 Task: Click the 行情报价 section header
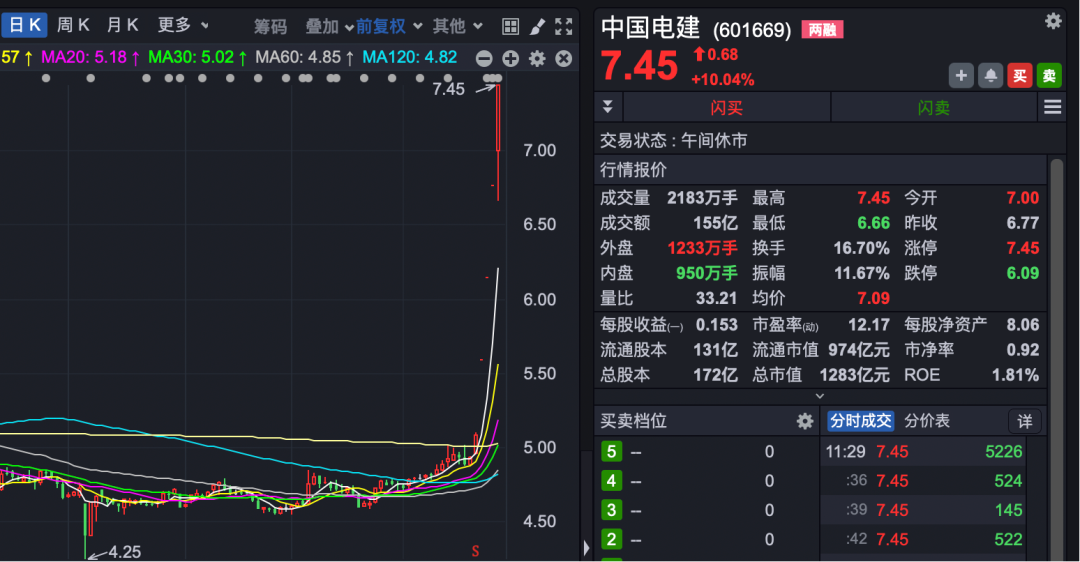coord(820,170)
